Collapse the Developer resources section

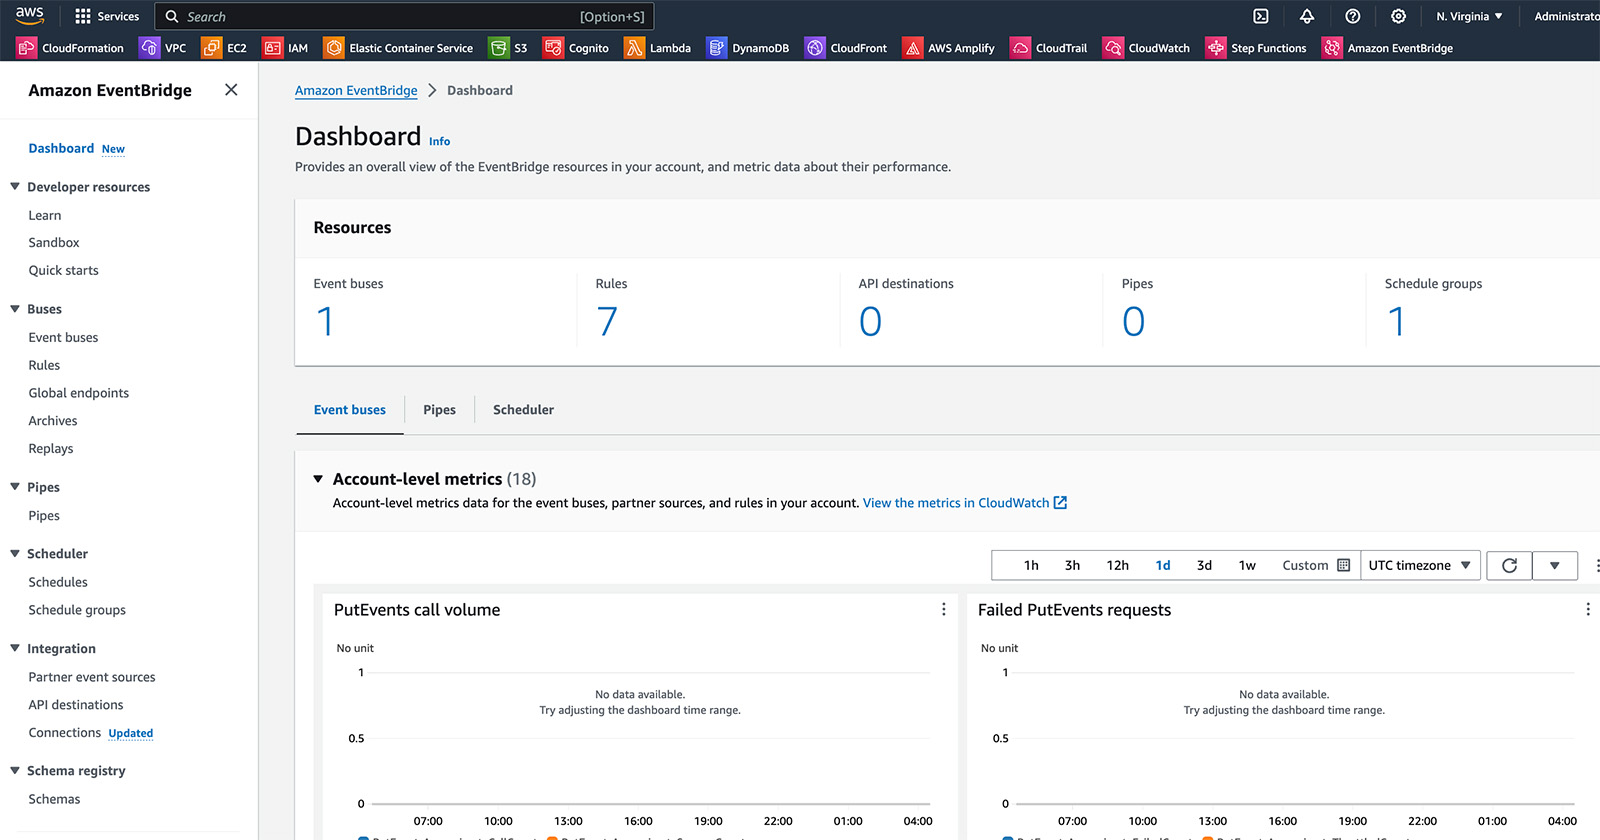pos(15,186)
